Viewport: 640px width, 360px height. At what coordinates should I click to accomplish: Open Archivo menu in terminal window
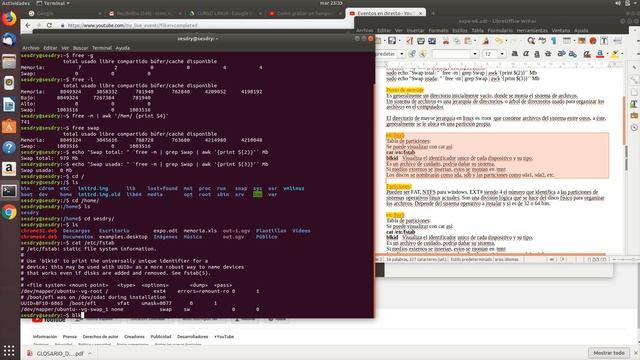pyautogui.click(x=31, y=48)
